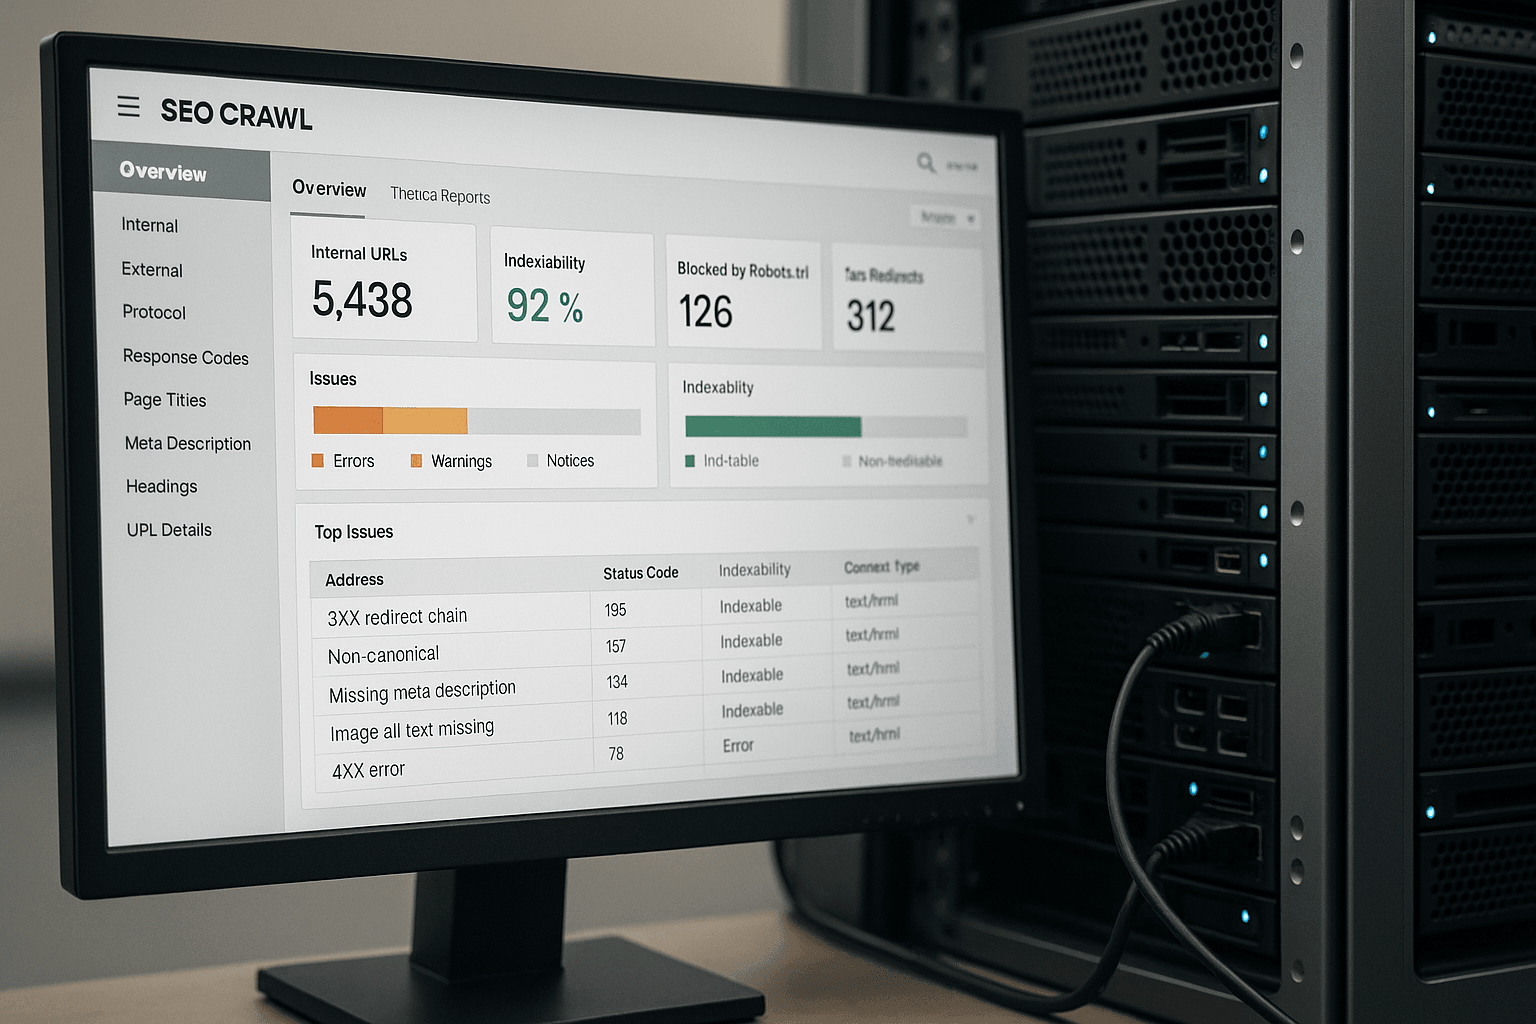Click text/html in the 3XX redirect chain row
This screenshot has height=1024, width=1536.
pyautogui.click(x=872, y=601)
